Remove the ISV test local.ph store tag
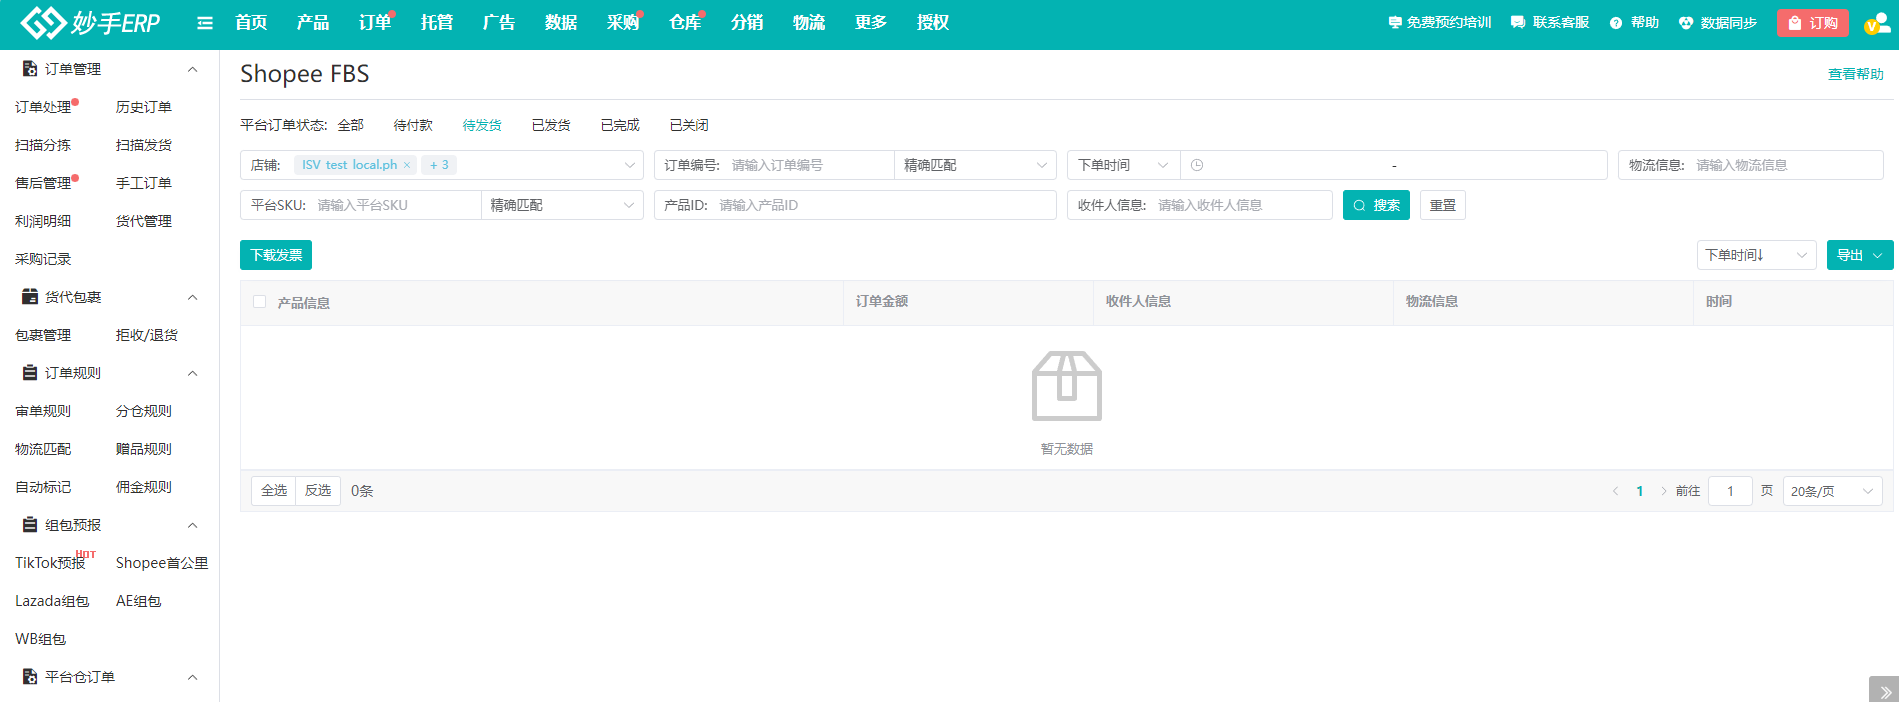 [x=407, y=165]
